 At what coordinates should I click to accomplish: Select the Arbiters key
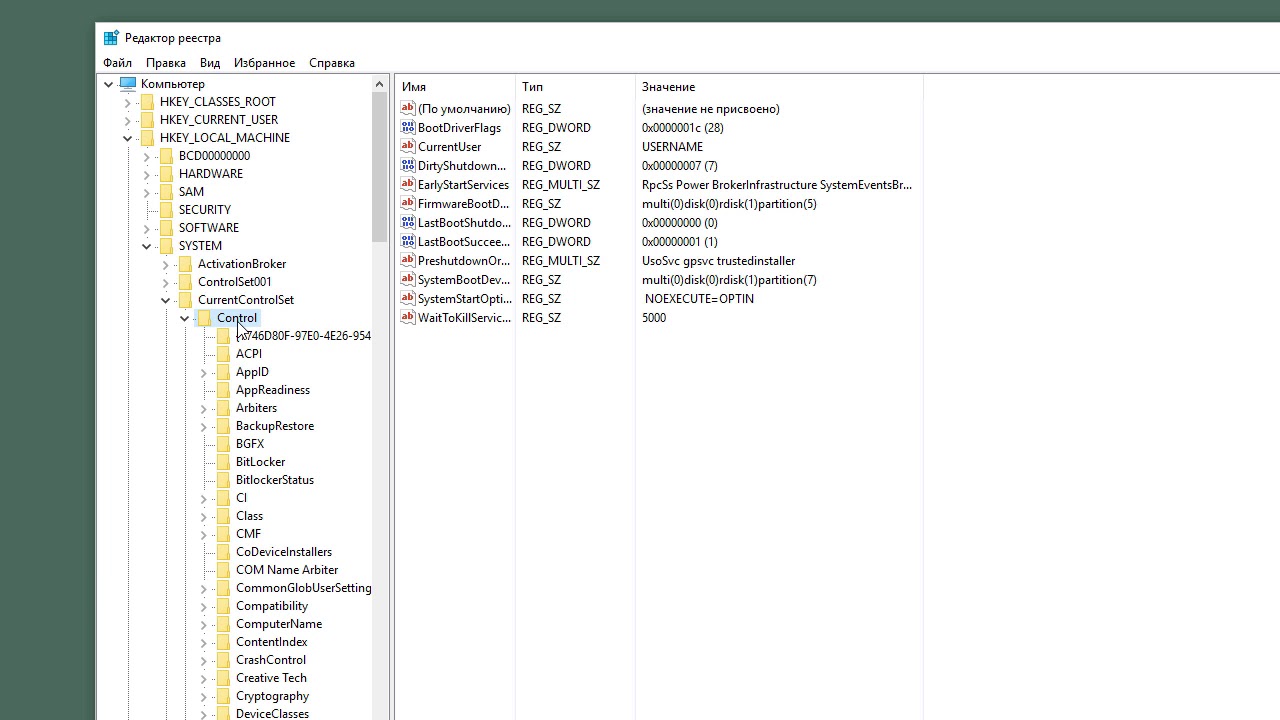(256, 408)
